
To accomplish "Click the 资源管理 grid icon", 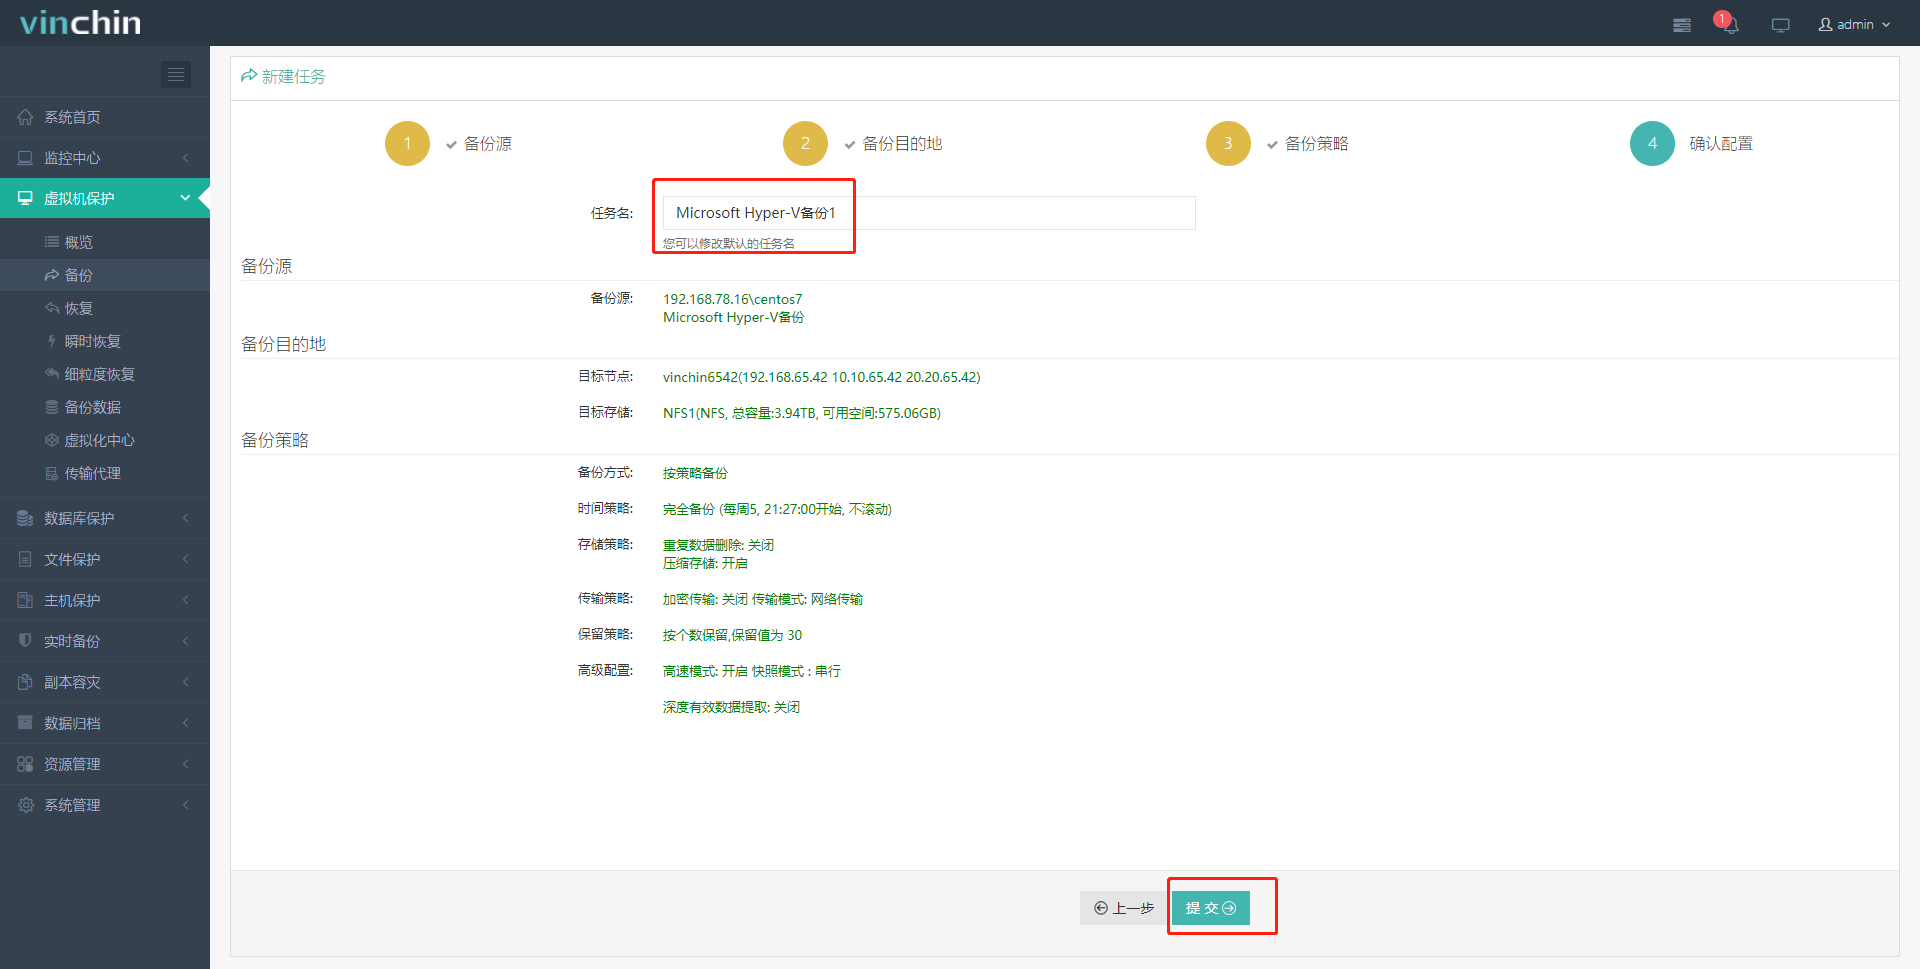I will pyautogui.click(x=25, y=764).
